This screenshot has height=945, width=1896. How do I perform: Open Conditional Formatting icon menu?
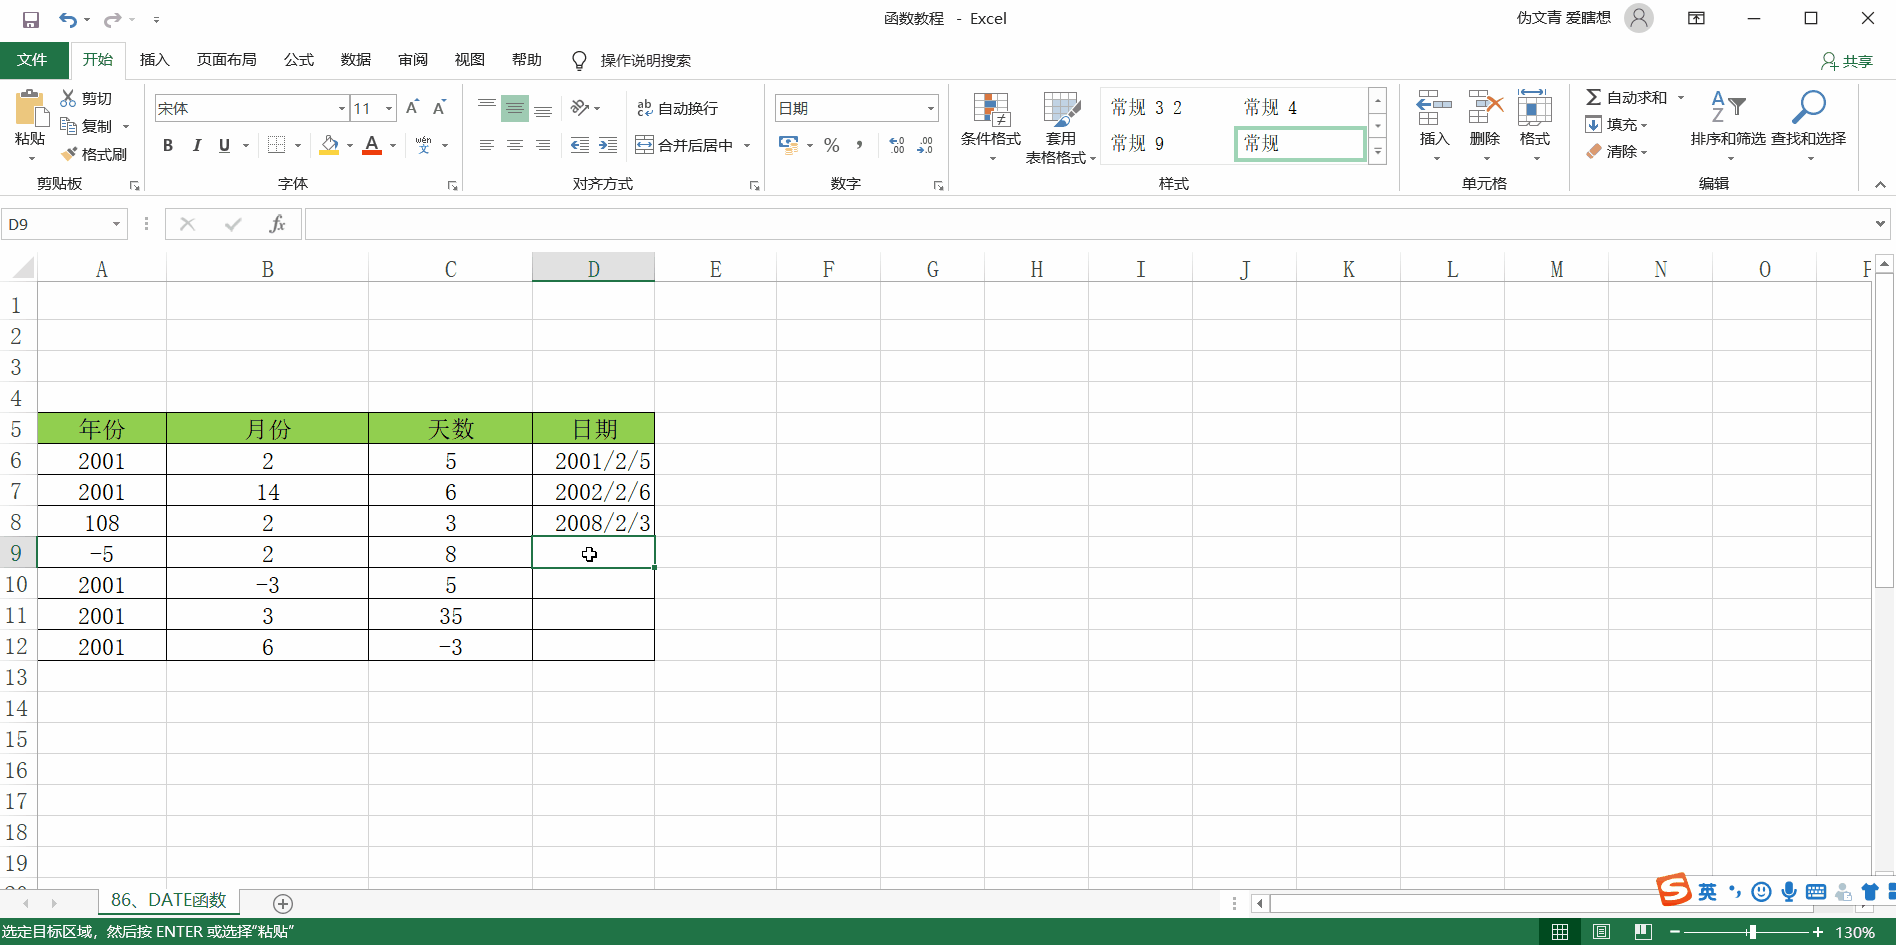tap(991, 128)
